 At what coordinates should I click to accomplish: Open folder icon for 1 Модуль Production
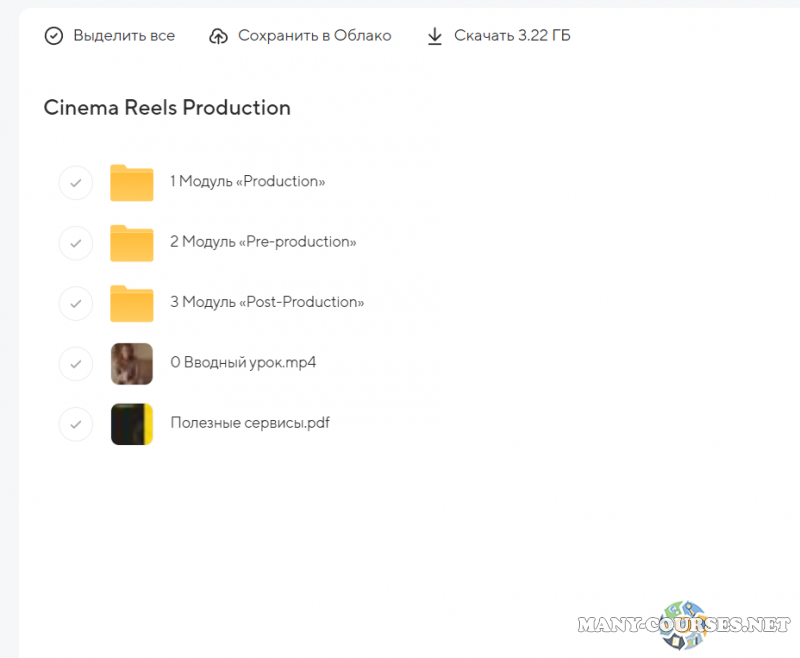click(x=132, y=183)
